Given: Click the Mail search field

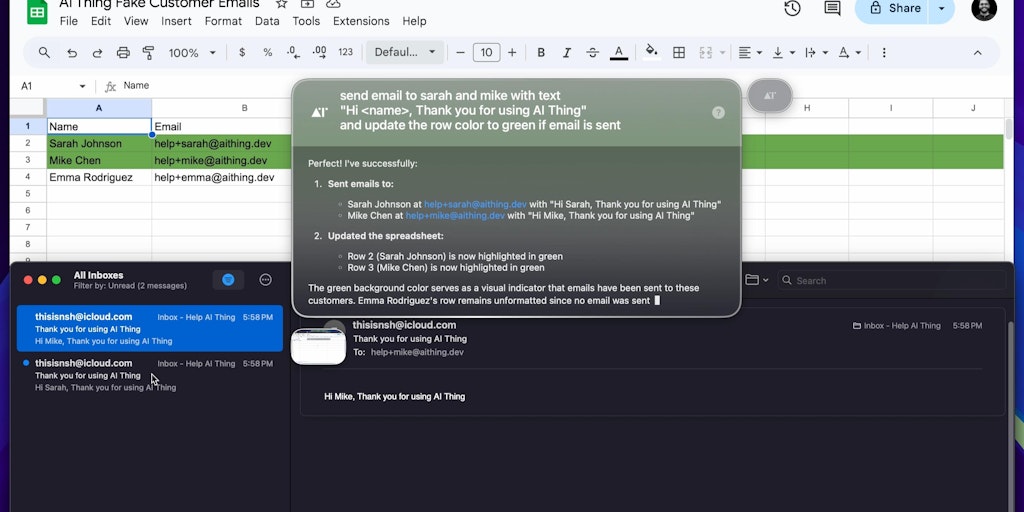Looking at the screenshot, I should click(891, 280).
